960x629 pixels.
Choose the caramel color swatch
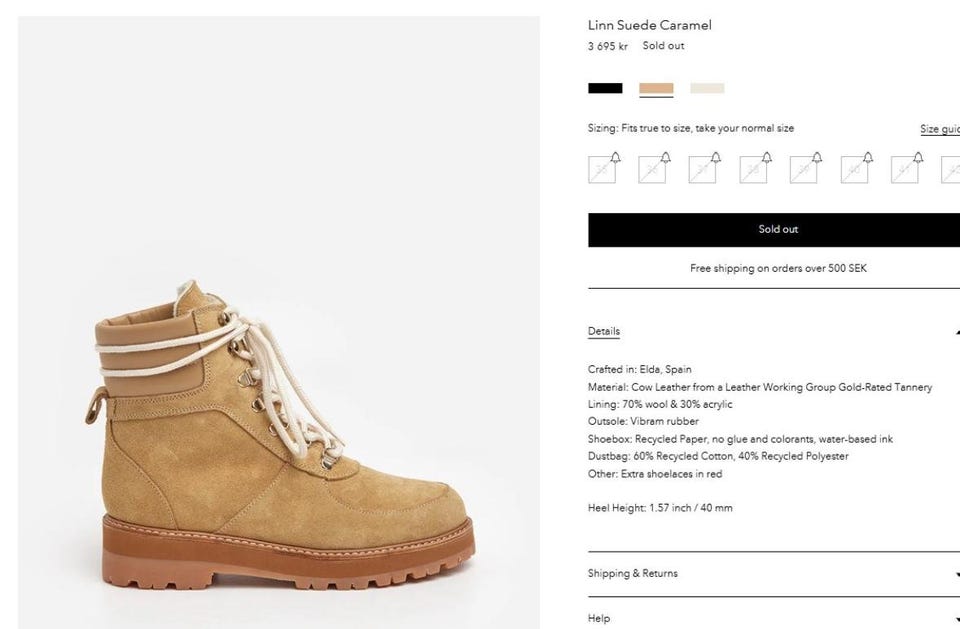click(656, 88)
